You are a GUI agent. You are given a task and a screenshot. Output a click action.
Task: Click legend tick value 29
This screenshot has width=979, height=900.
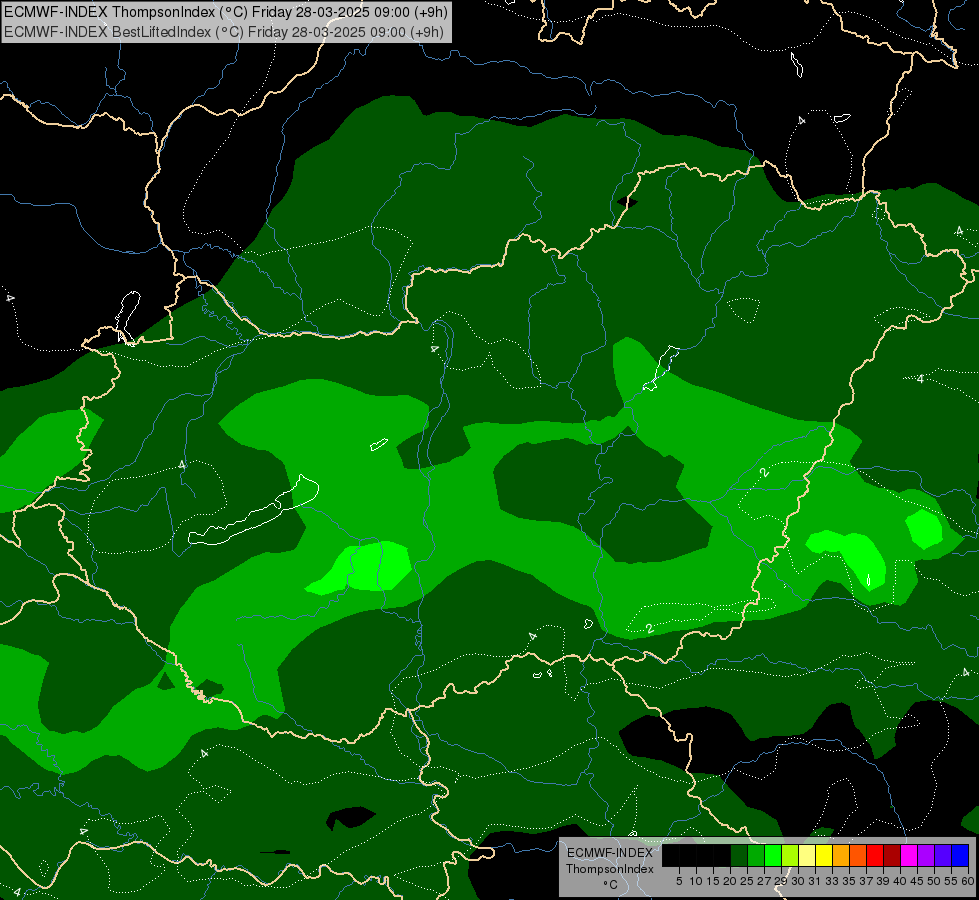click(781, 881)
